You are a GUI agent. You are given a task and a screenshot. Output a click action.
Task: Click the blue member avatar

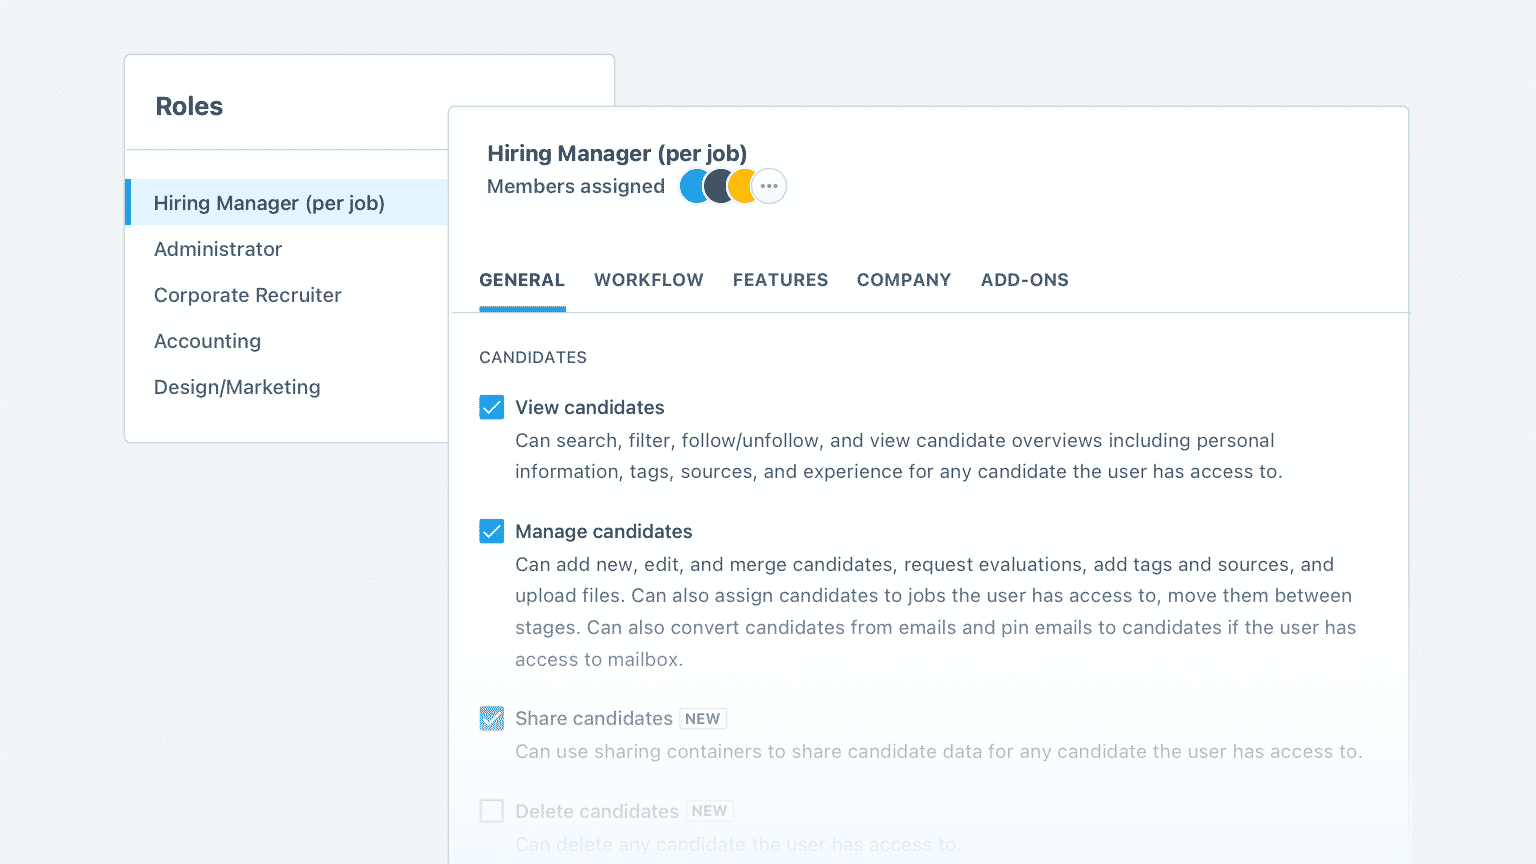[x=691, y=186]
